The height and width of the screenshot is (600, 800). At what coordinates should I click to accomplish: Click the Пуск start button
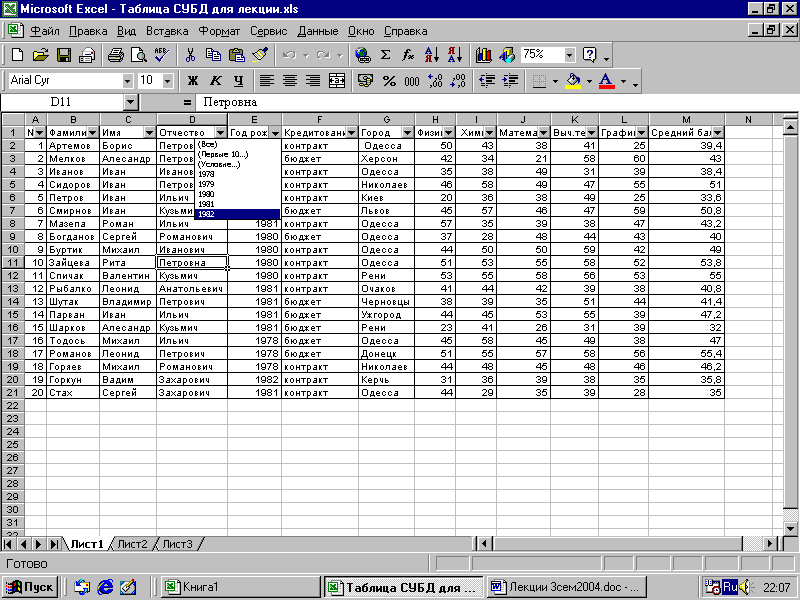coord(31,587)
